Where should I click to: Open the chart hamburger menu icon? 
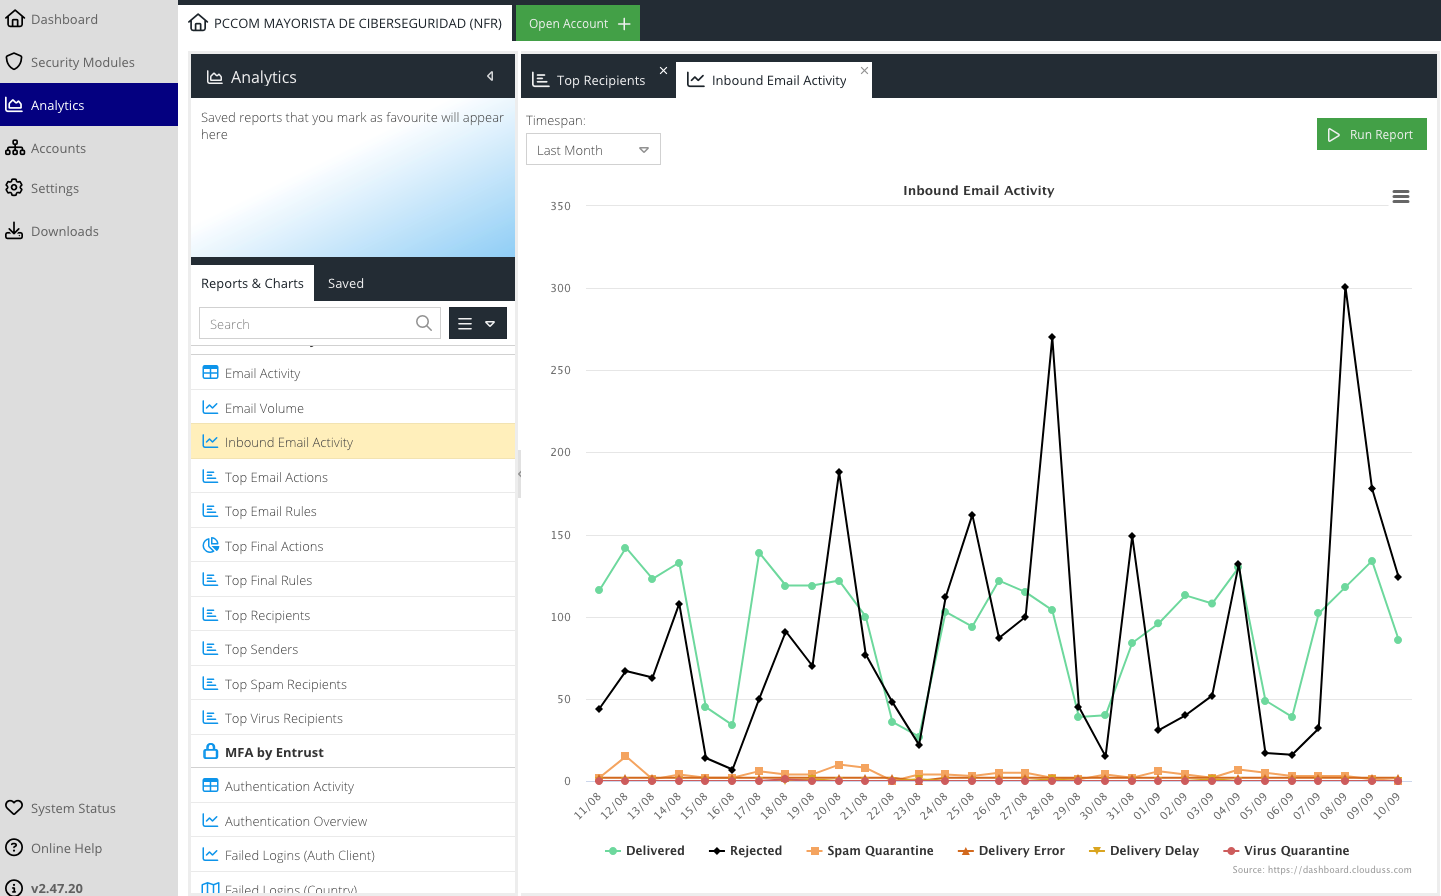tap(1401, 197)
